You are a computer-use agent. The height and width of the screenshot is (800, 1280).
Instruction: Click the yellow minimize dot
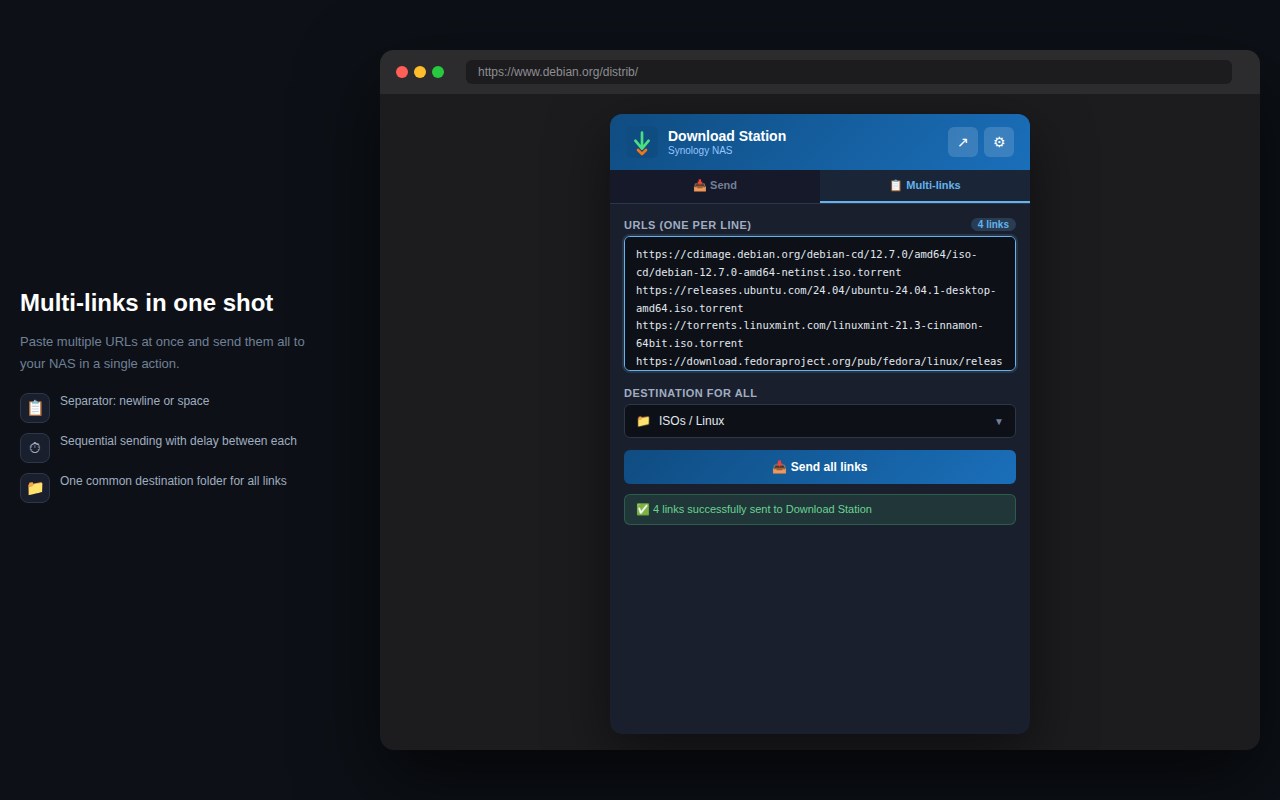tap(420, 72)
